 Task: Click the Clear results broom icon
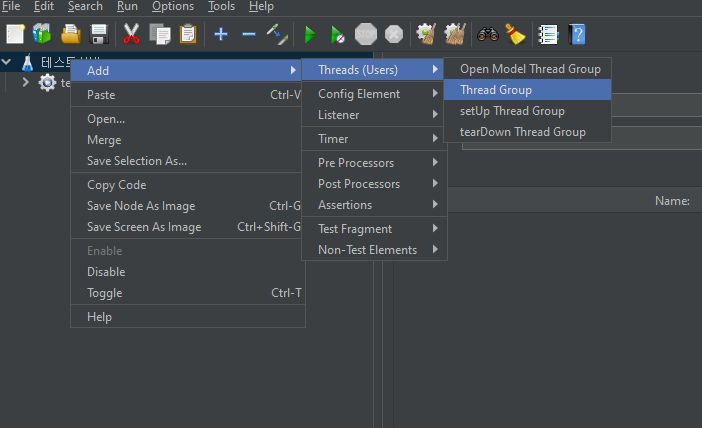(x=426, y=34)
